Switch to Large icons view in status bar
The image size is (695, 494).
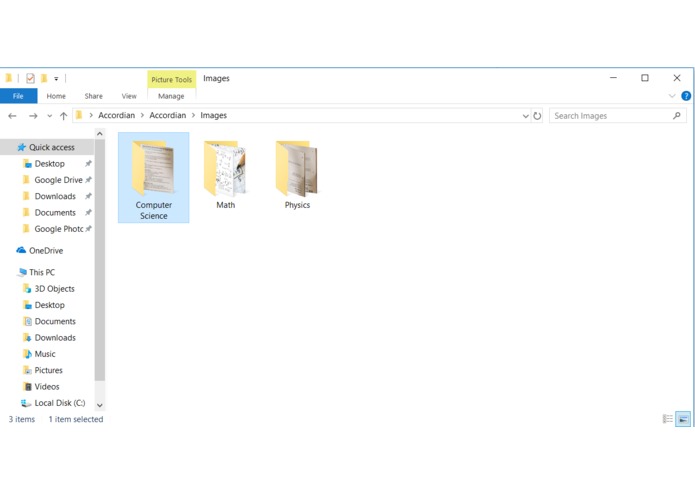(x=683, y=419)
